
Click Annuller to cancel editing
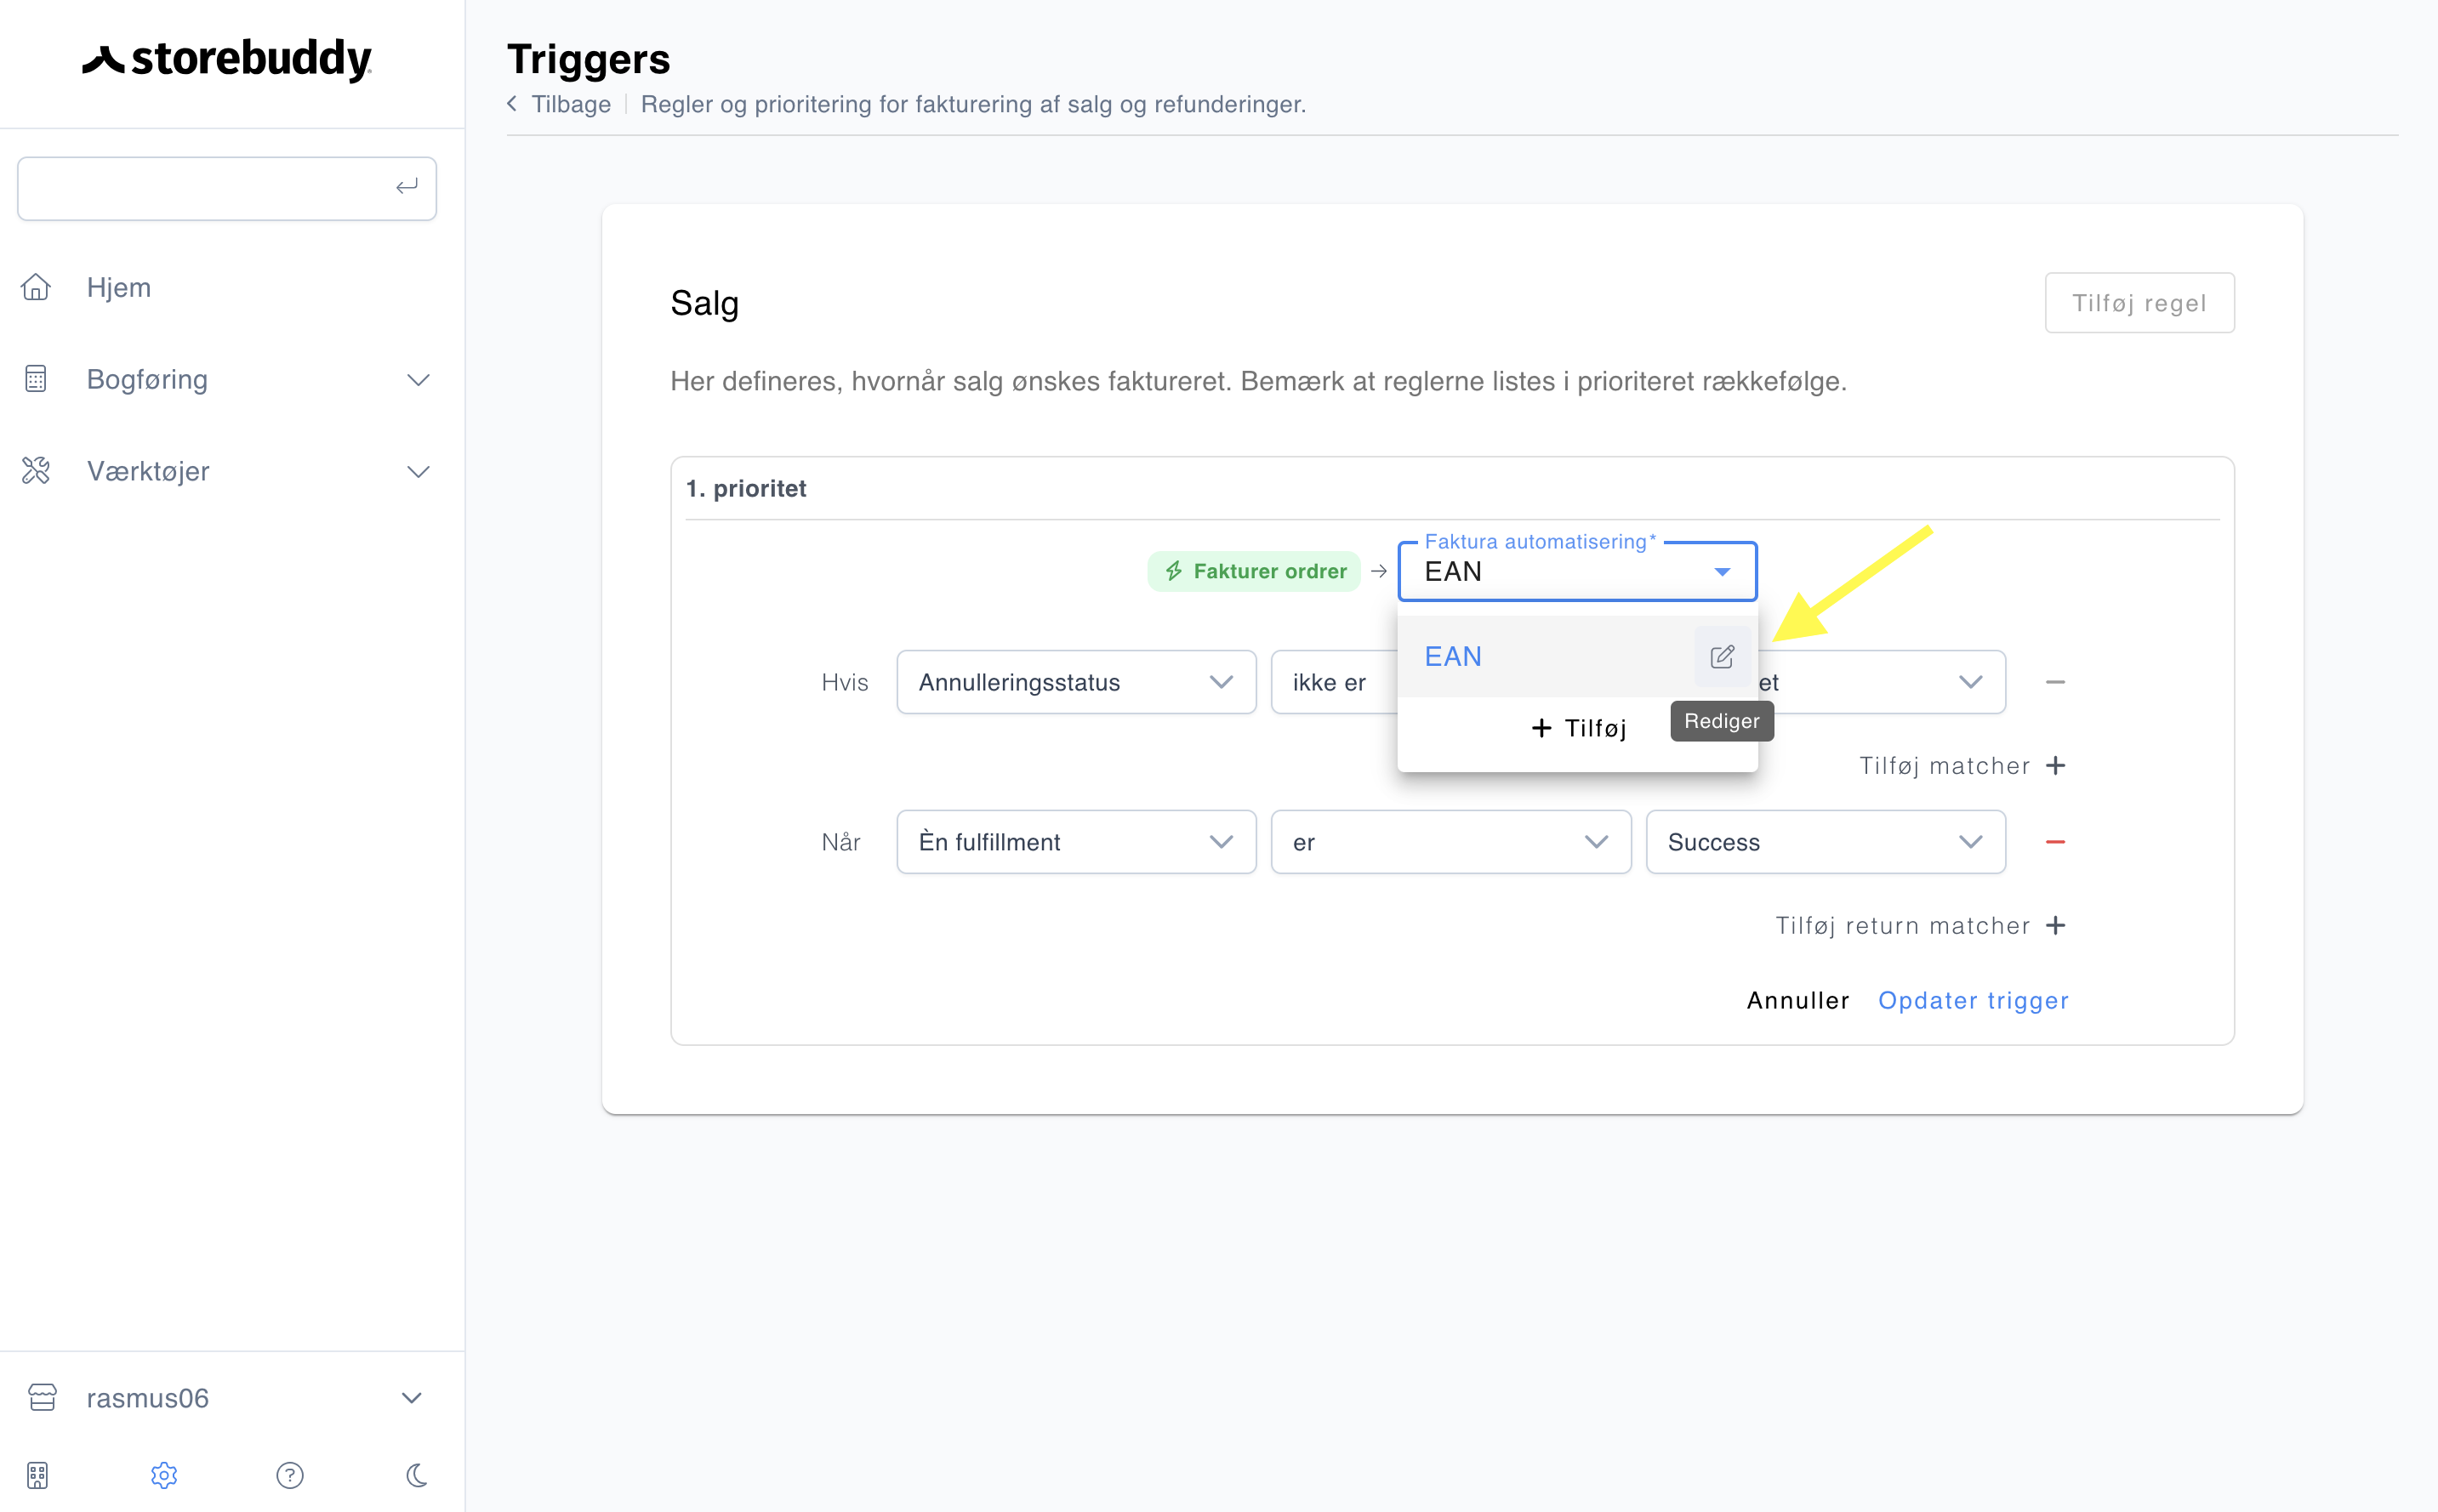click(1797, 1000)
